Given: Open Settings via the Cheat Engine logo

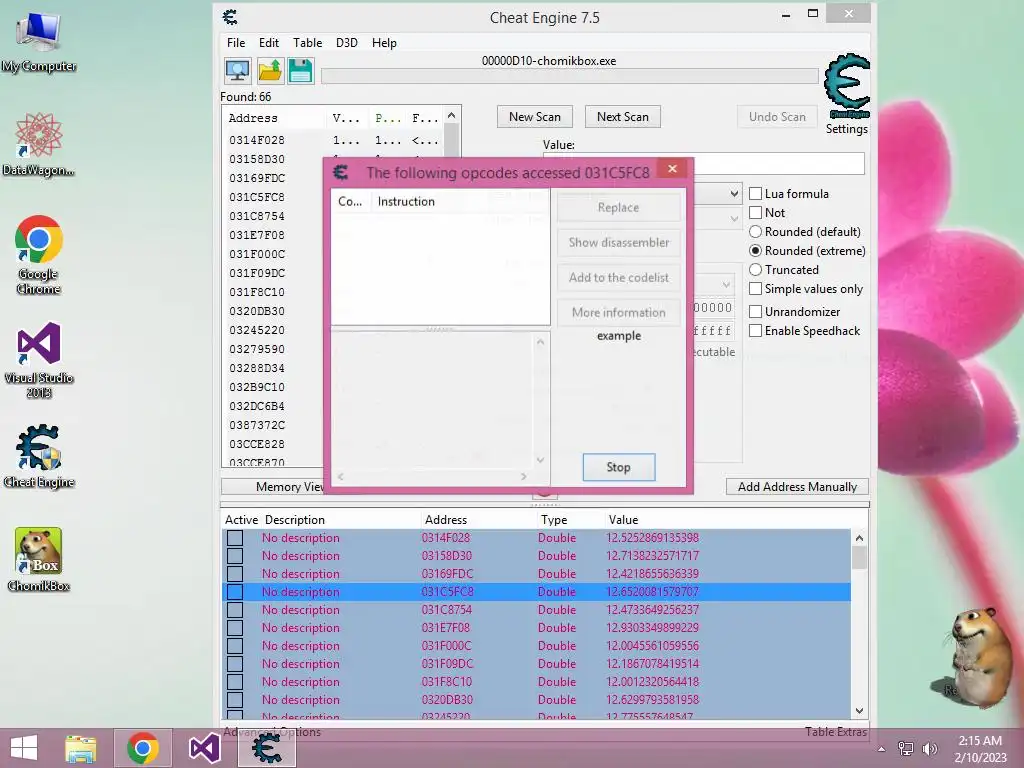Looking at the screenshot, I should (x=847, y=86).
